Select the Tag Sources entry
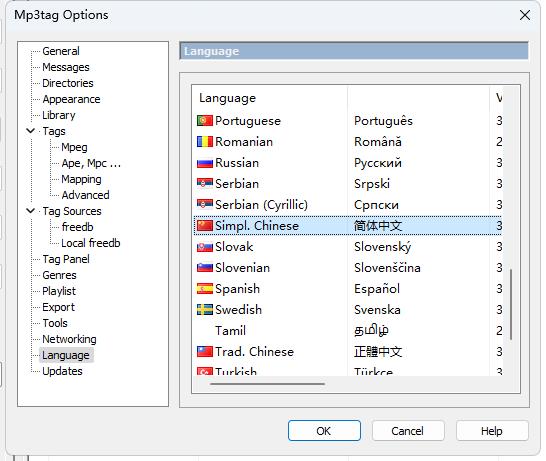 point(72,211)
